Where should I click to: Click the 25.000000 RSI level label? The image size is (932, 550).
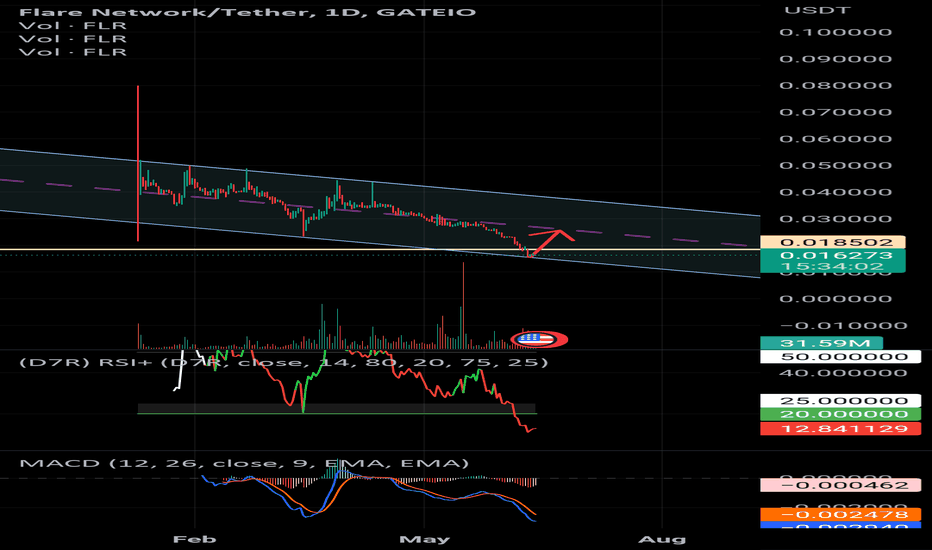click(840, 401)
